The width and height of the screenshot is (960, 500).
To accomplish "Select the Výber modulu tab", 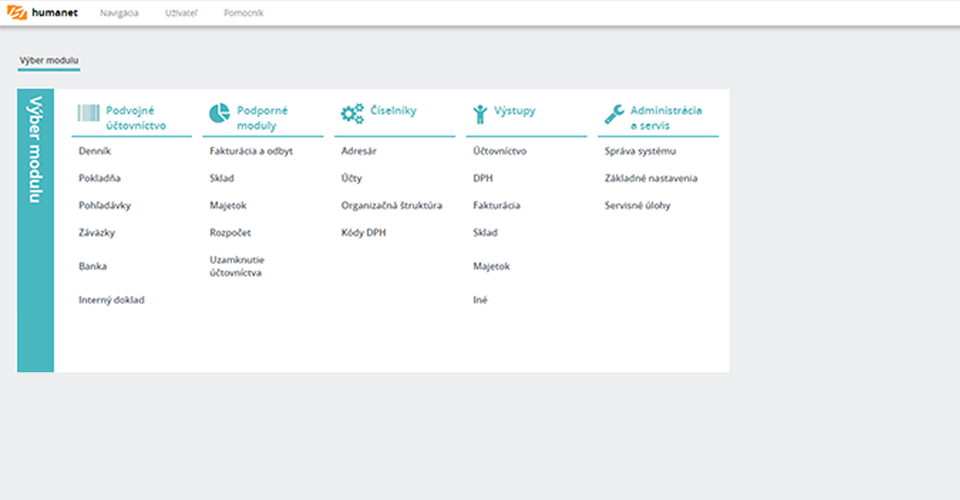I will click(49, 61).
